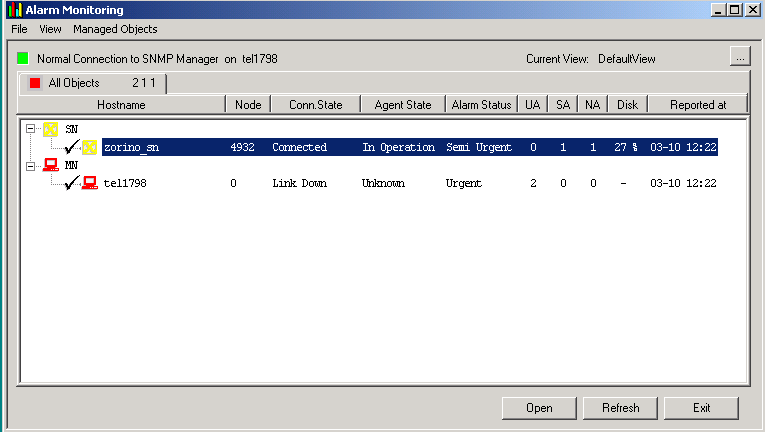The height and width of the screenshot is (432, 765).
Task: Open the view selector ellipsis button
Action: [739, 57]
